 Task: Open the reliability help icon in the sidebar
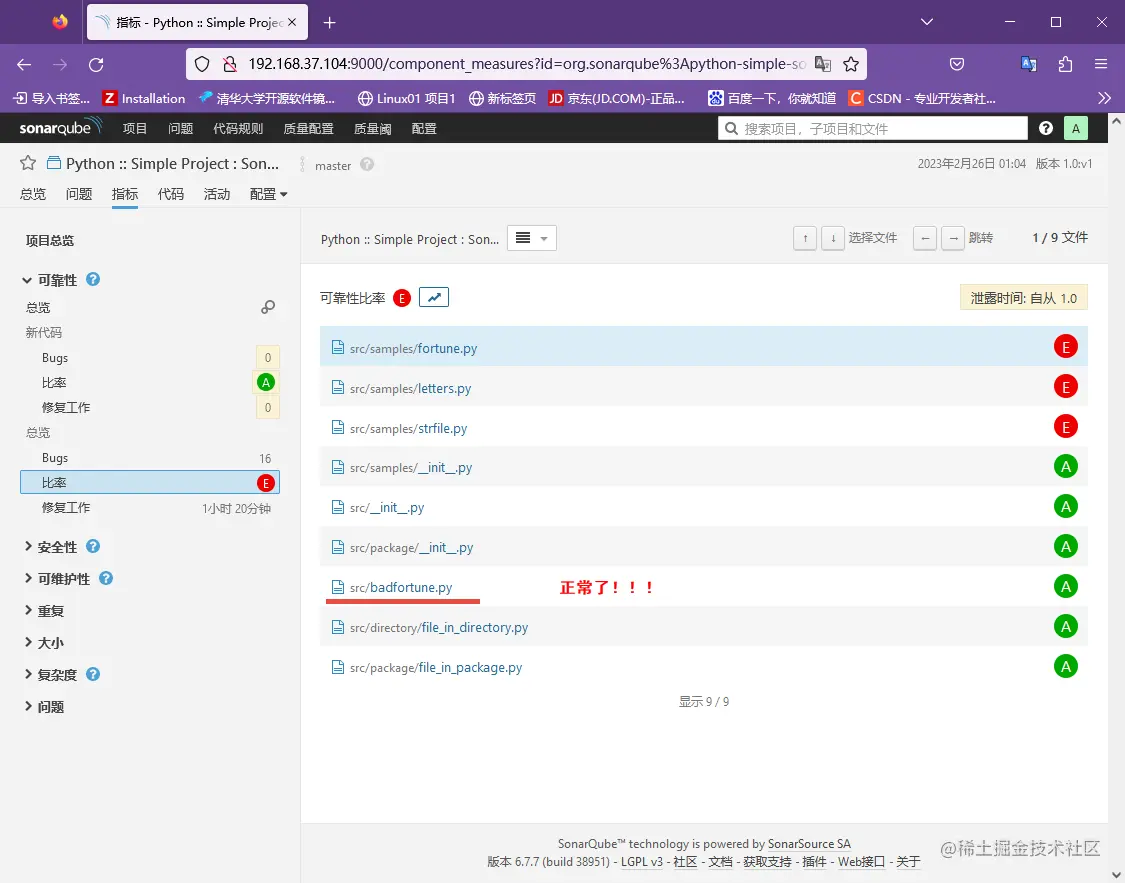pyautogui.click(x=93, y=279)
